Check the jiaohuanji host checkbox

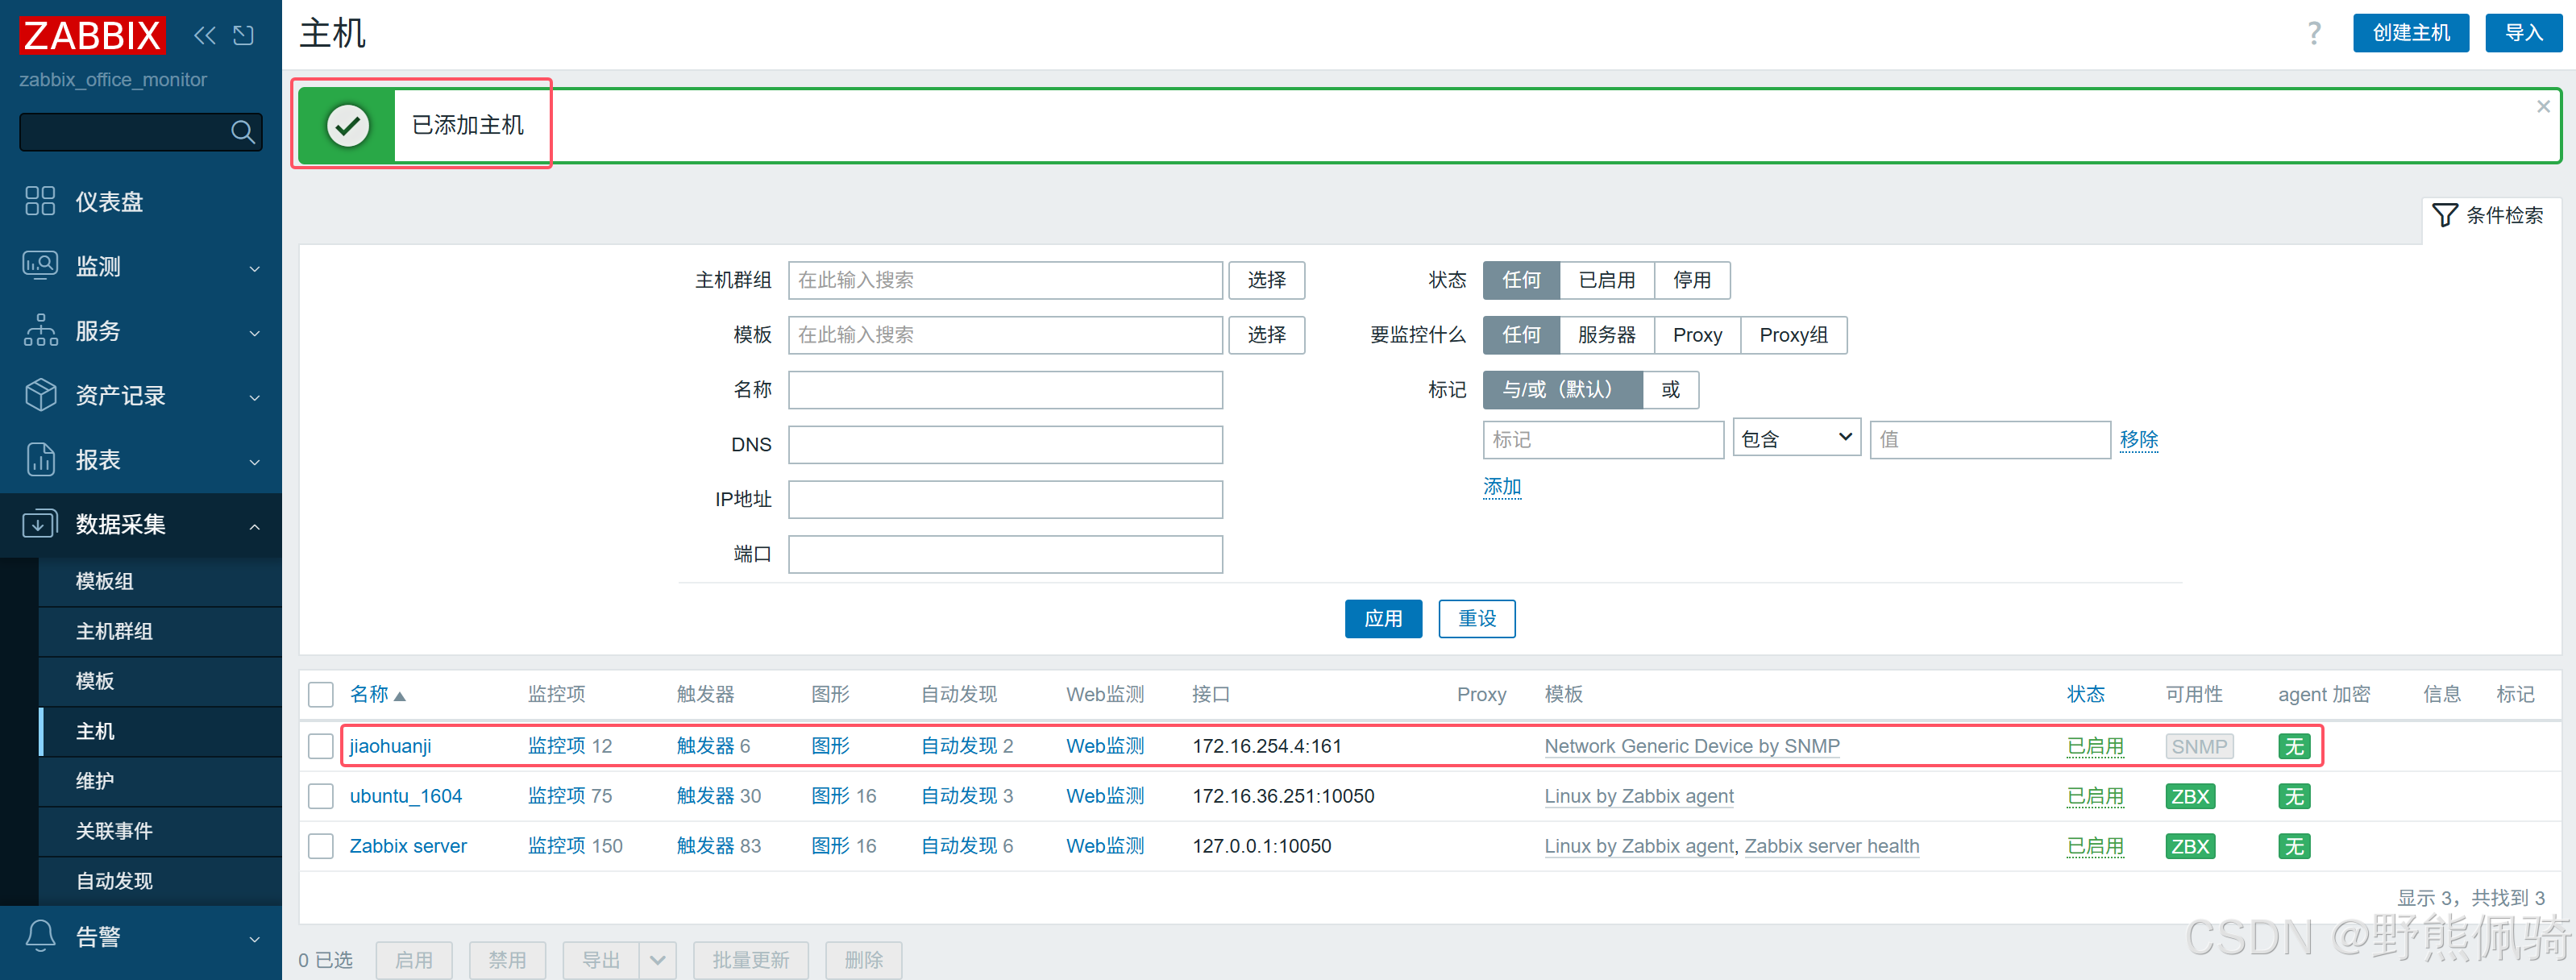coord(321,746)
